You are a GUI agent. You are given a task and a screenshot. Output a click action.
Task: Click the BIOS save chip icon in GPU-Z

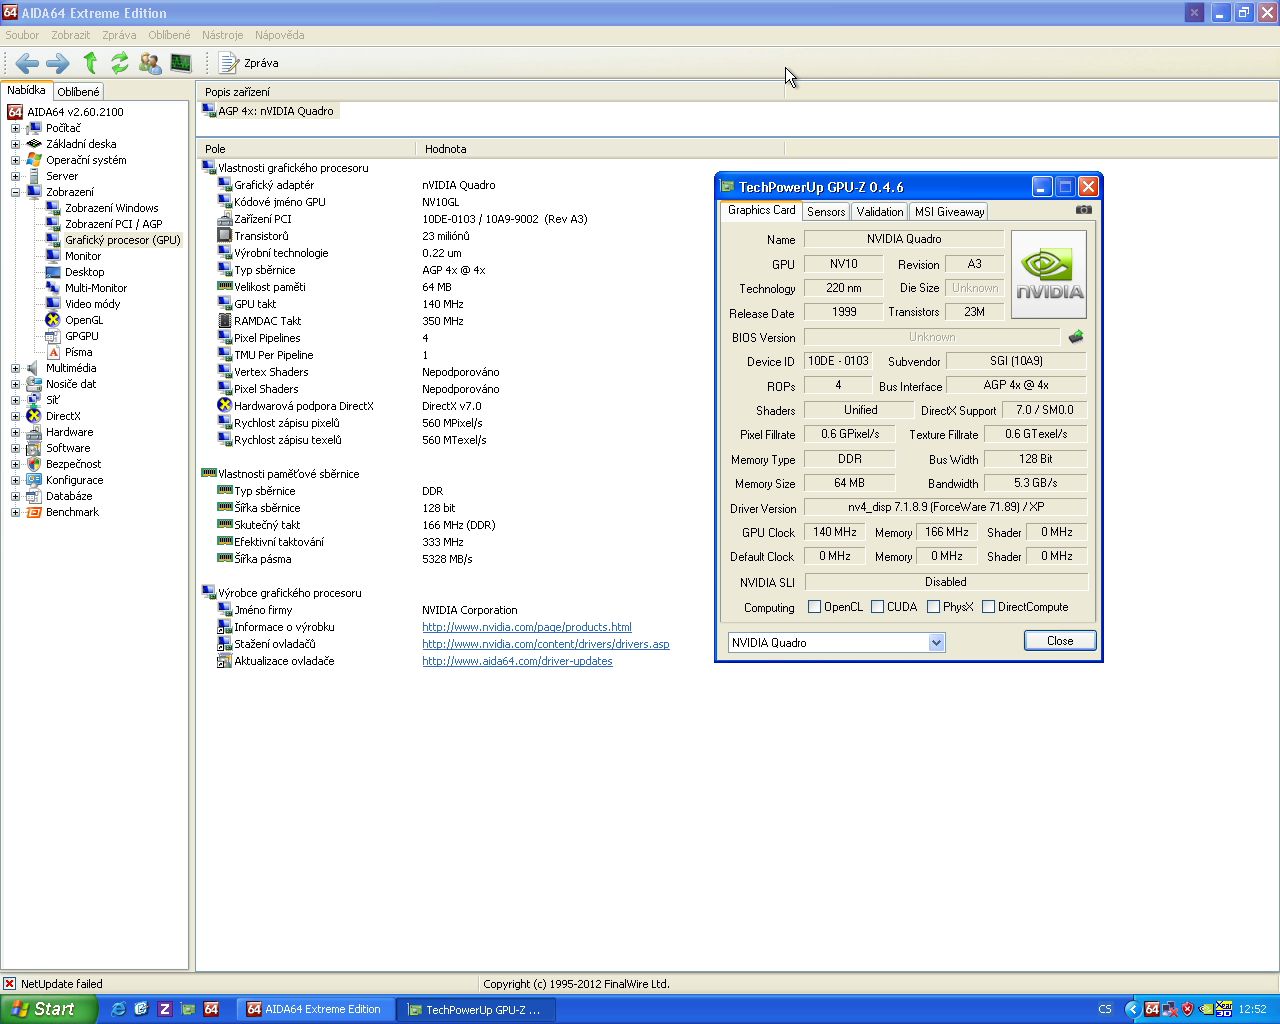pyautogui.click(x=1076, y=337)
